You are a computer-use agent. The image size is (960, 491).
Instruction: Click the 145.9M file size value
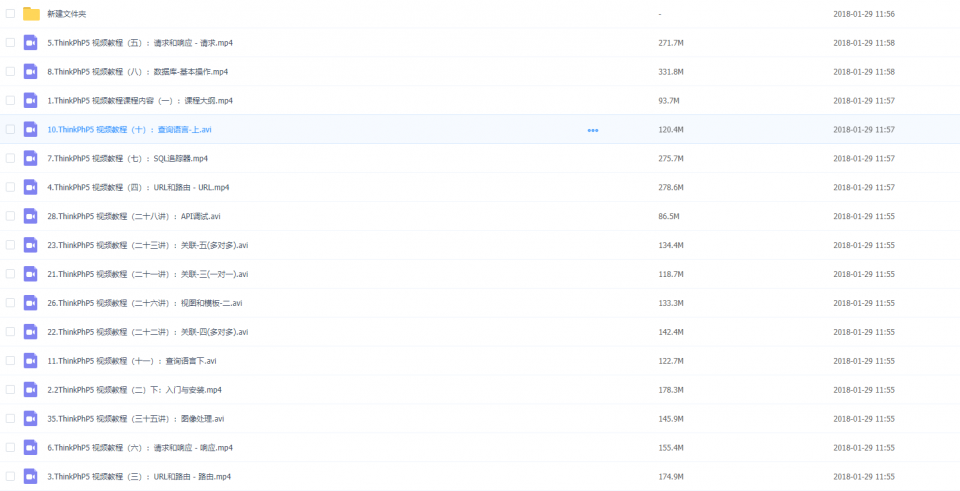[671, 419]
